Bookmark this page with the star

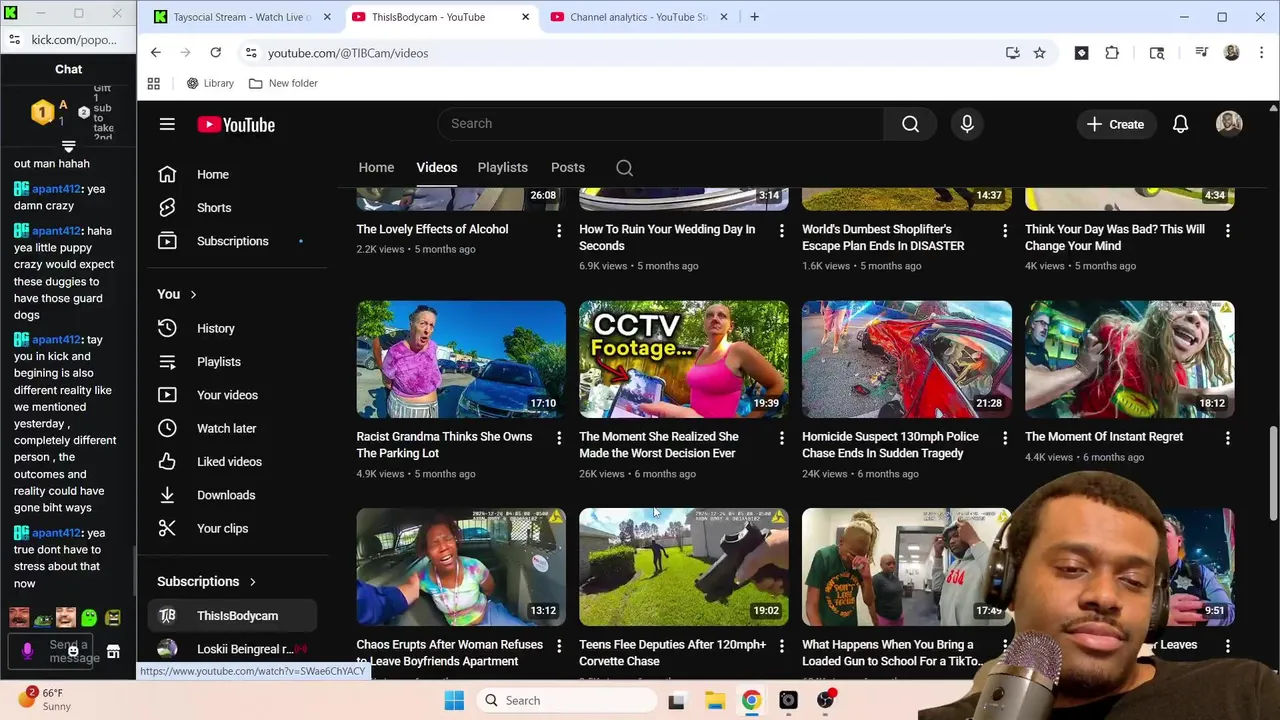(1039, 53)
